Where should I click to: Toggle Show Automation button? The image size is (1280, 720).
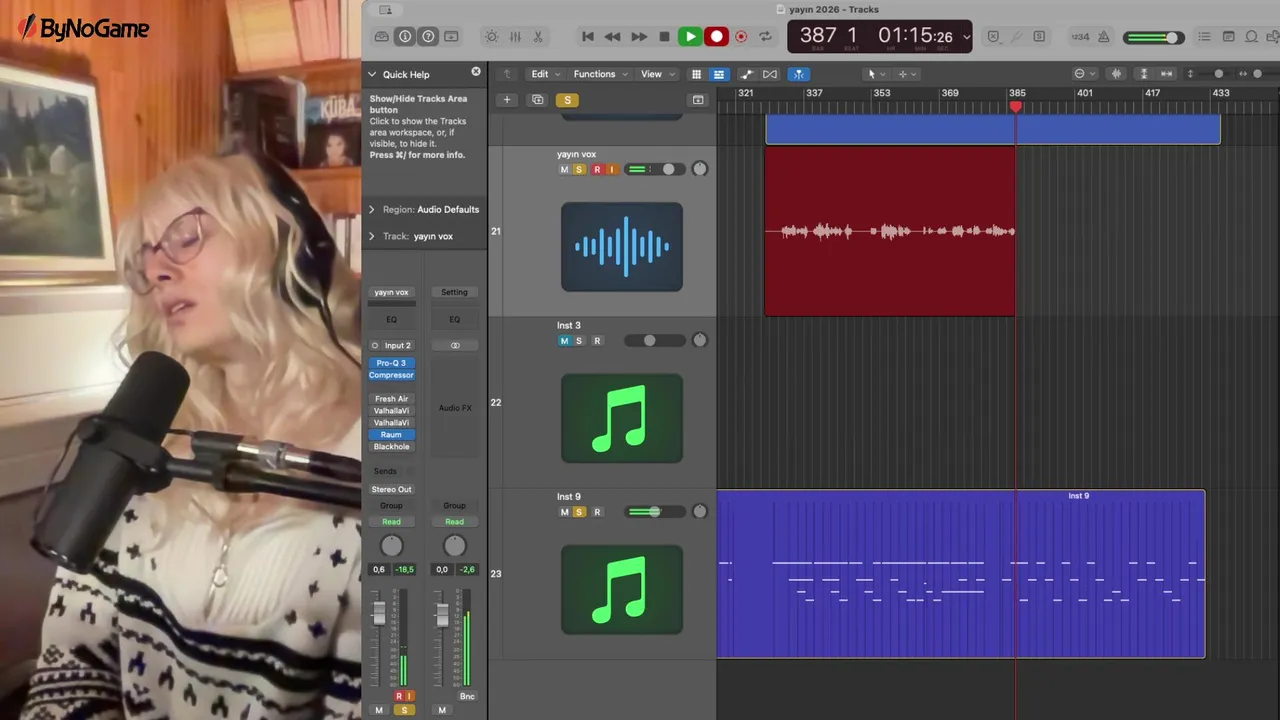click(746, 74)
